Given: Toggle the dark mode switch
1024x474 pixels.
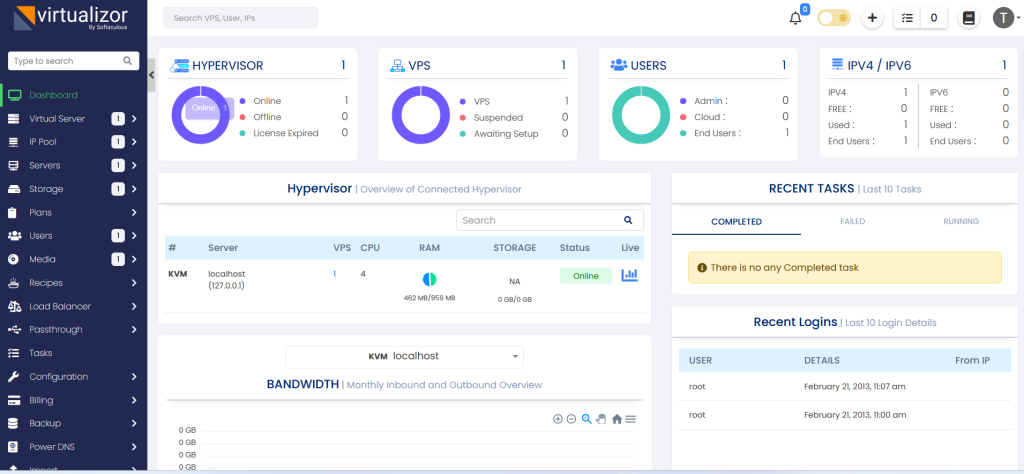Looking at the screenshot, I should (832, 18).
